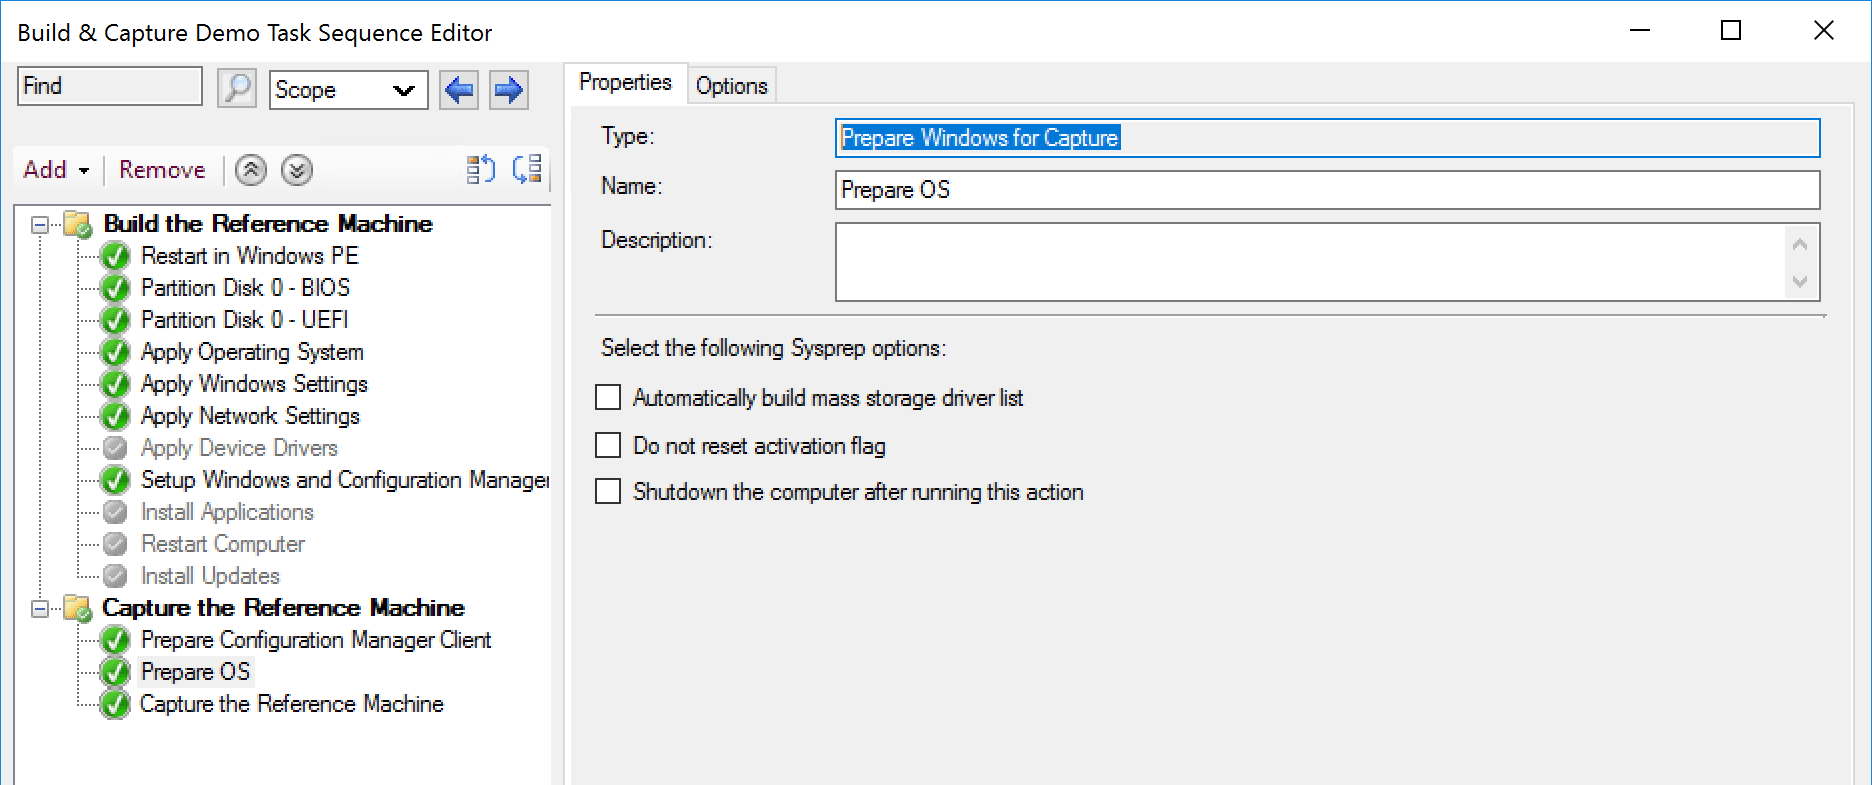Check Do not reset activation flag

pyautogui.click(x=608, y=445)
